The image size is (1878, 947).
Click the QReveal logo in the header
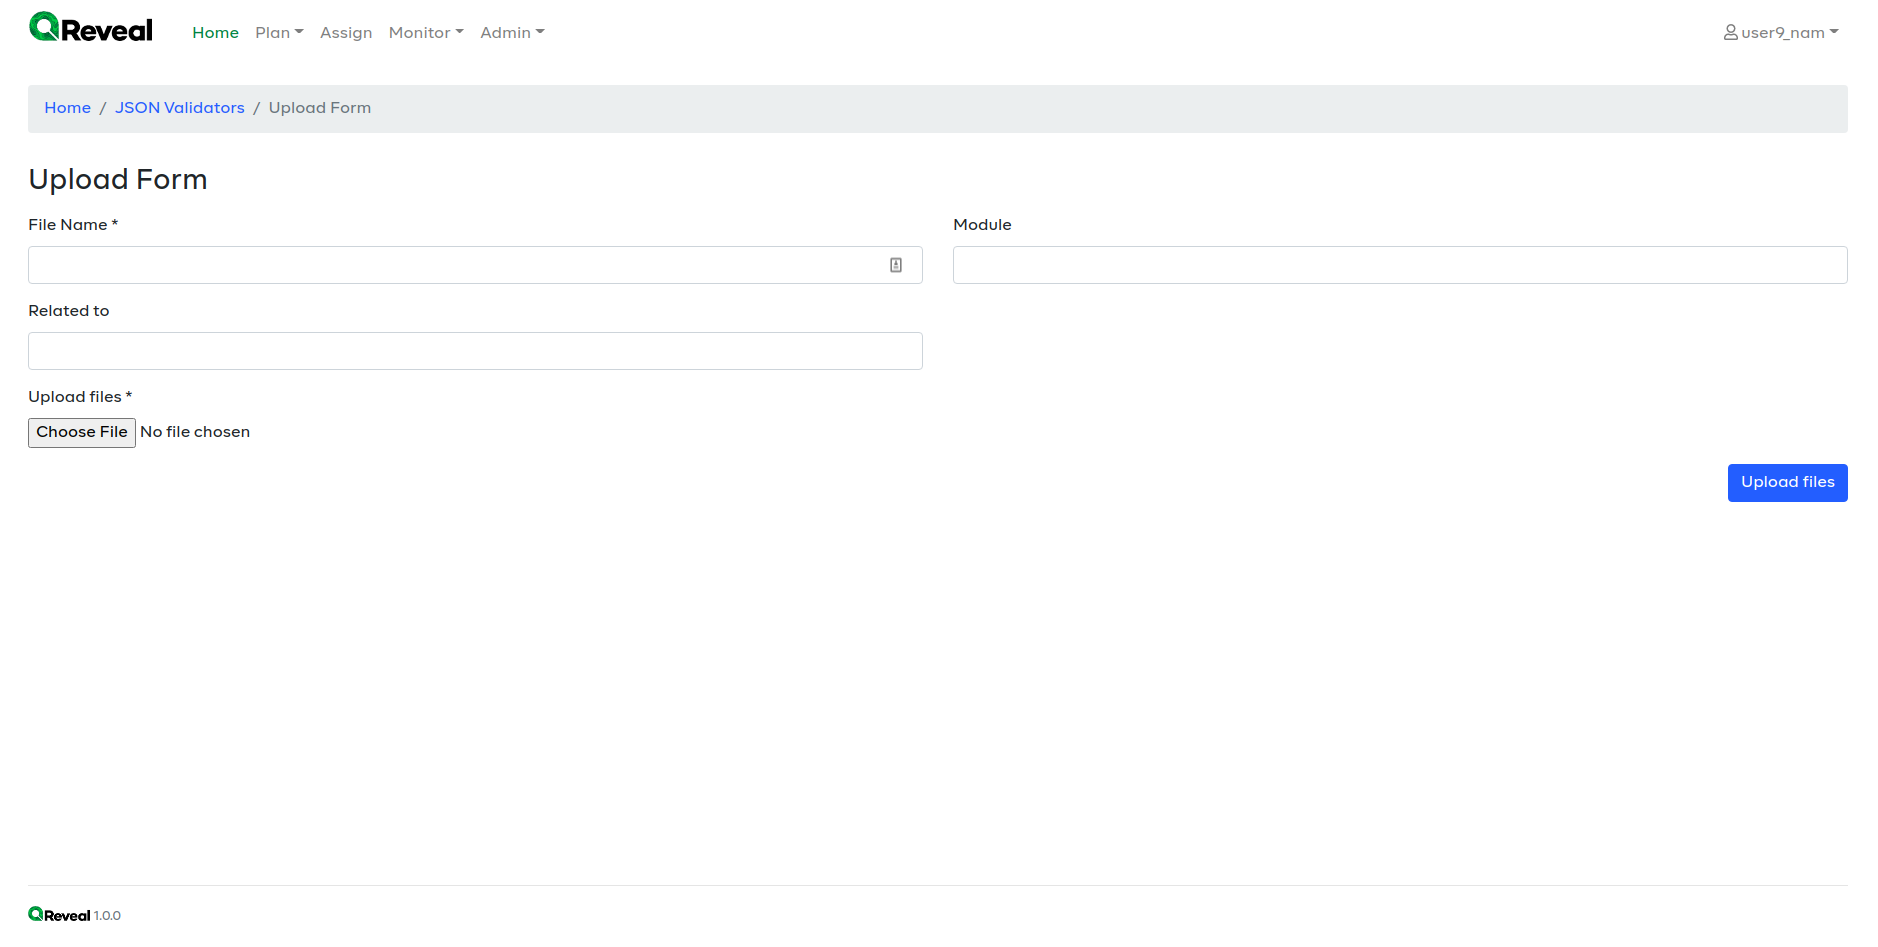point(90,28)
